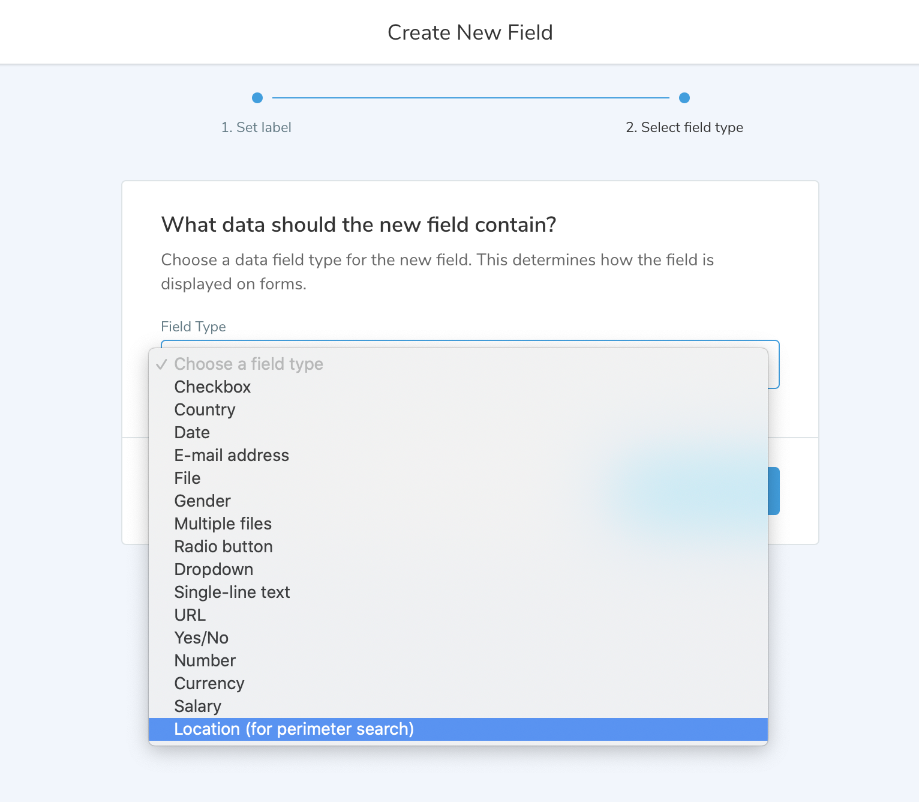Choose Radio button field type
The image size is (919, 802).
point(223,547)
